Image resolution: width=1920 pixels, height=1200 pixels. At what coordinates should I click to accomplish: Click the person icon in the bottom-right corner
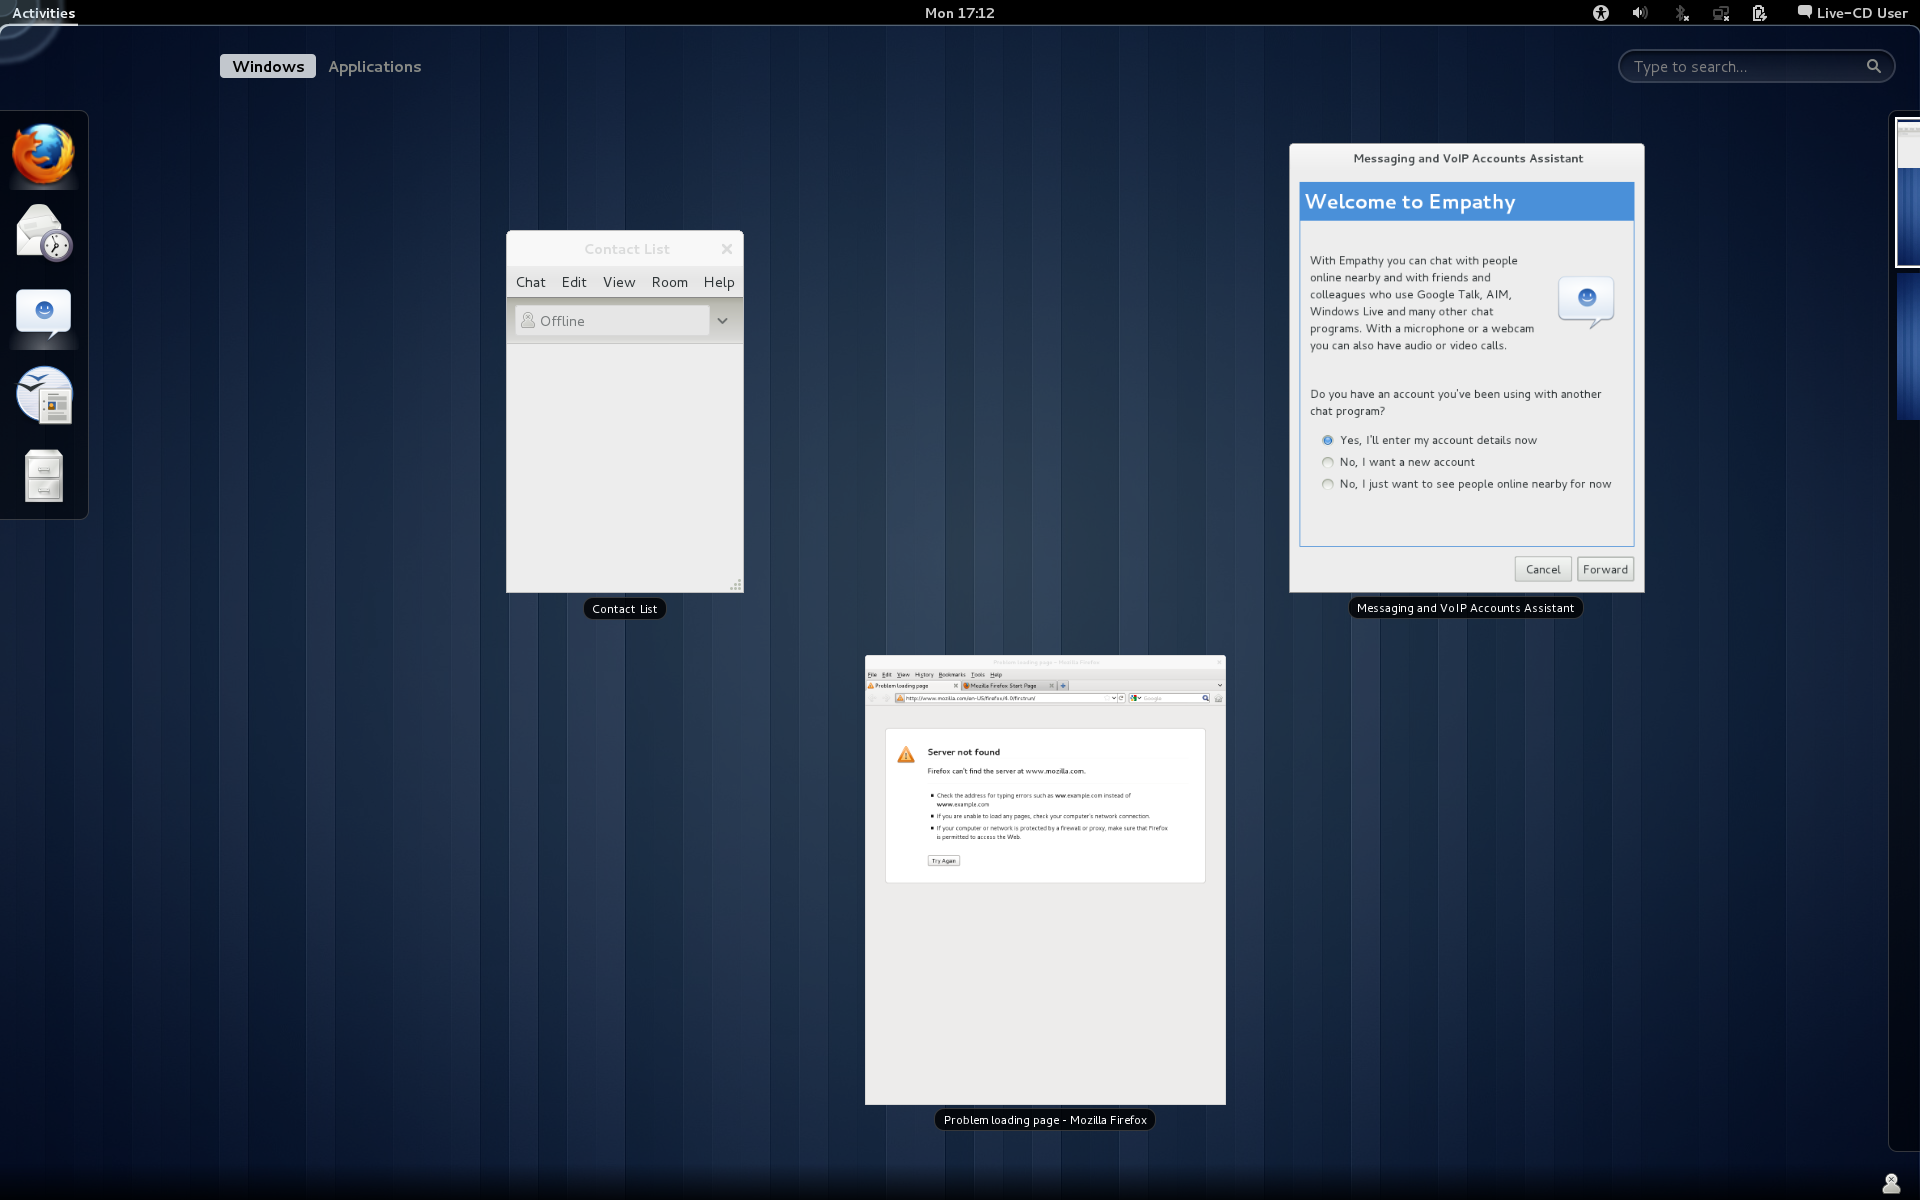[x=1891, y=1183]
